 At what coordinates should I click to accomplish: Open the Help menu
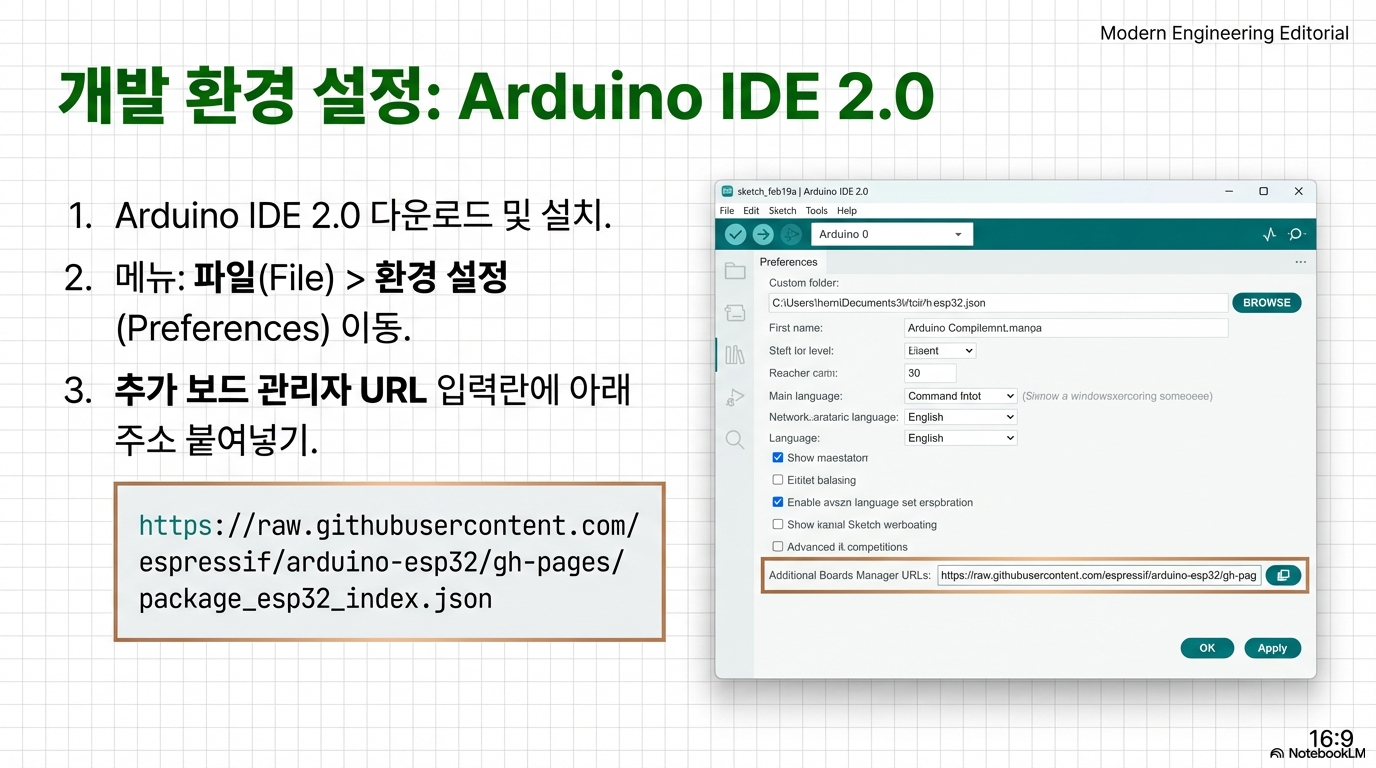pos(847,211)
